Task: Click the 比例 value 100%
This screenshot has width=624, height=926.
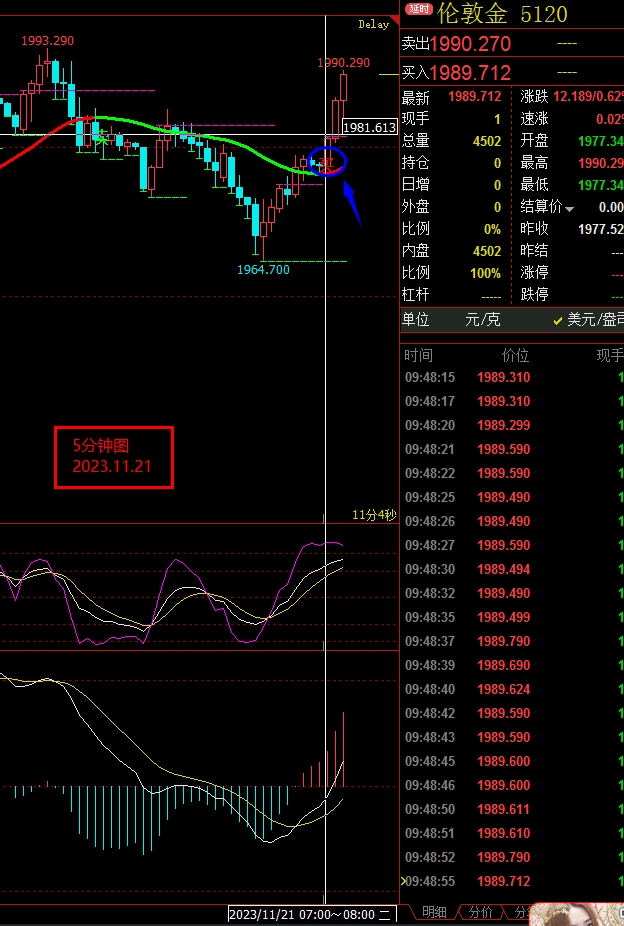Action: click(486, 273)
